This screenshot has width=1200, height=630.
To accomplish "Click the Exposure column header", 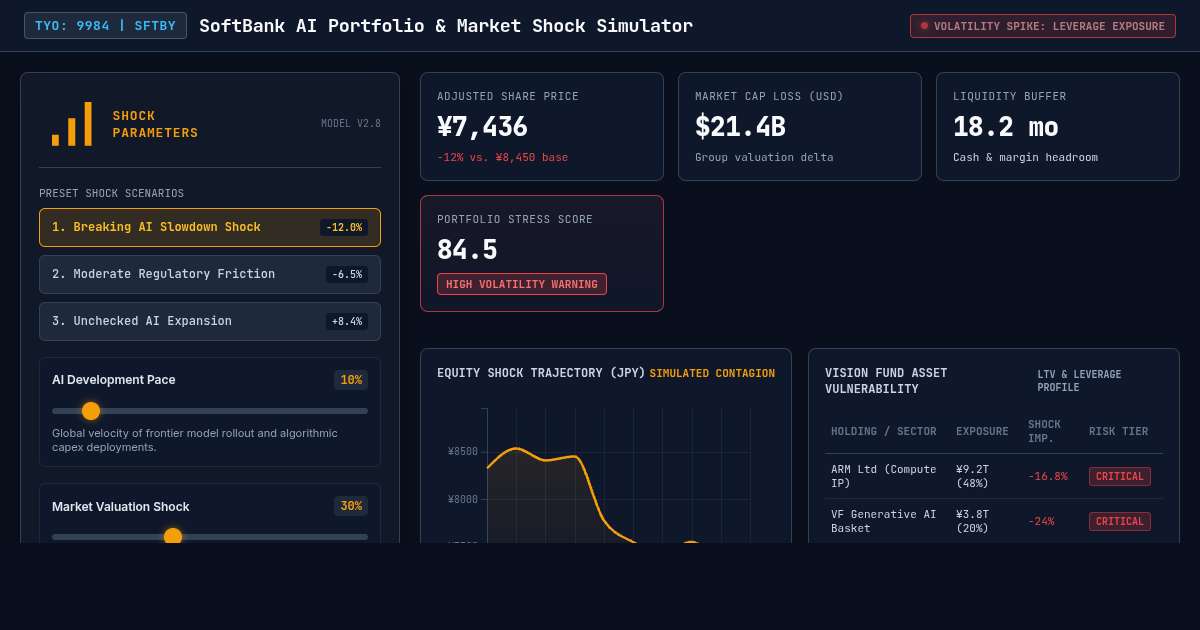I will pyautogui.click(x=982, y=432).
